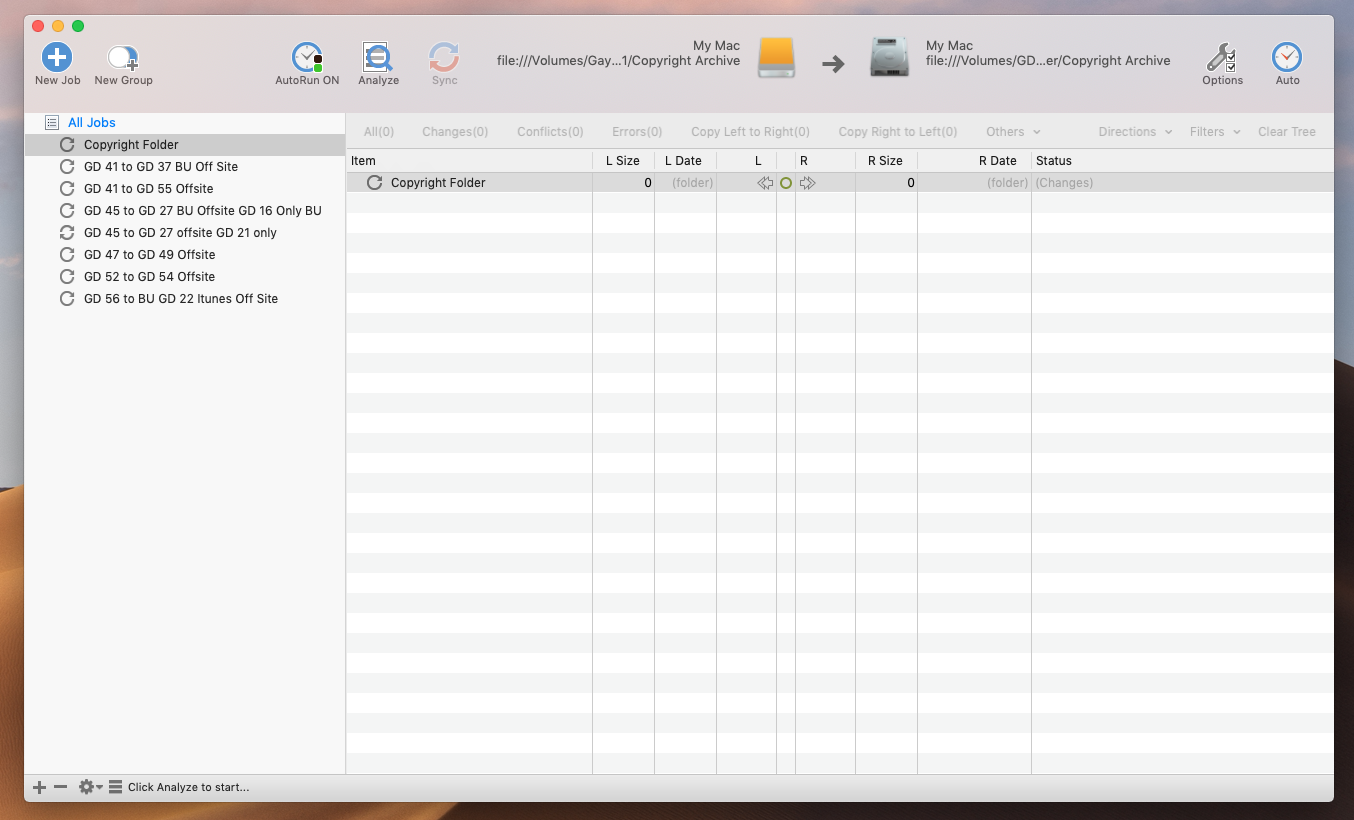
Task: Open the Directions dropdown
Action: (x=1135, y=132)
